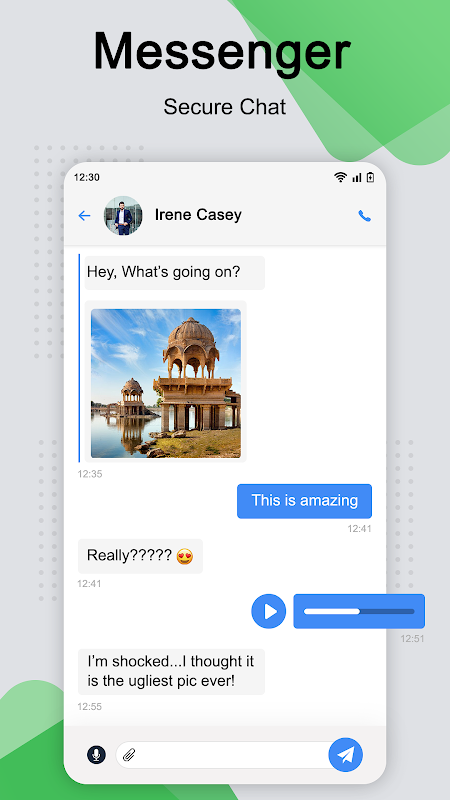Tap the Messenger title text
Image resolution: width=450 pixels, height=800 pixels.
click(222, 52)
